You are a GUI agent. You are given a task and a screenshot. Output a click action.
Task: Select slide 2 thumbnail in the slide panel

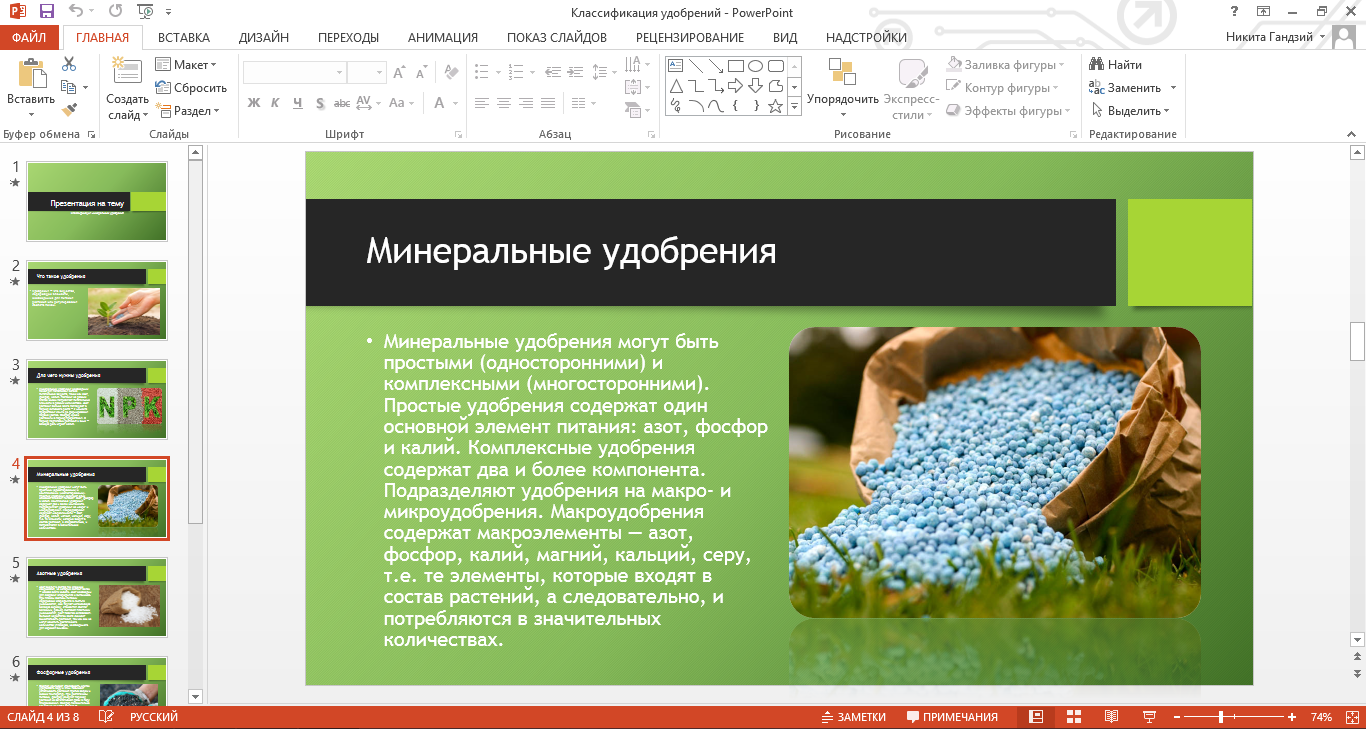[97, 300]
